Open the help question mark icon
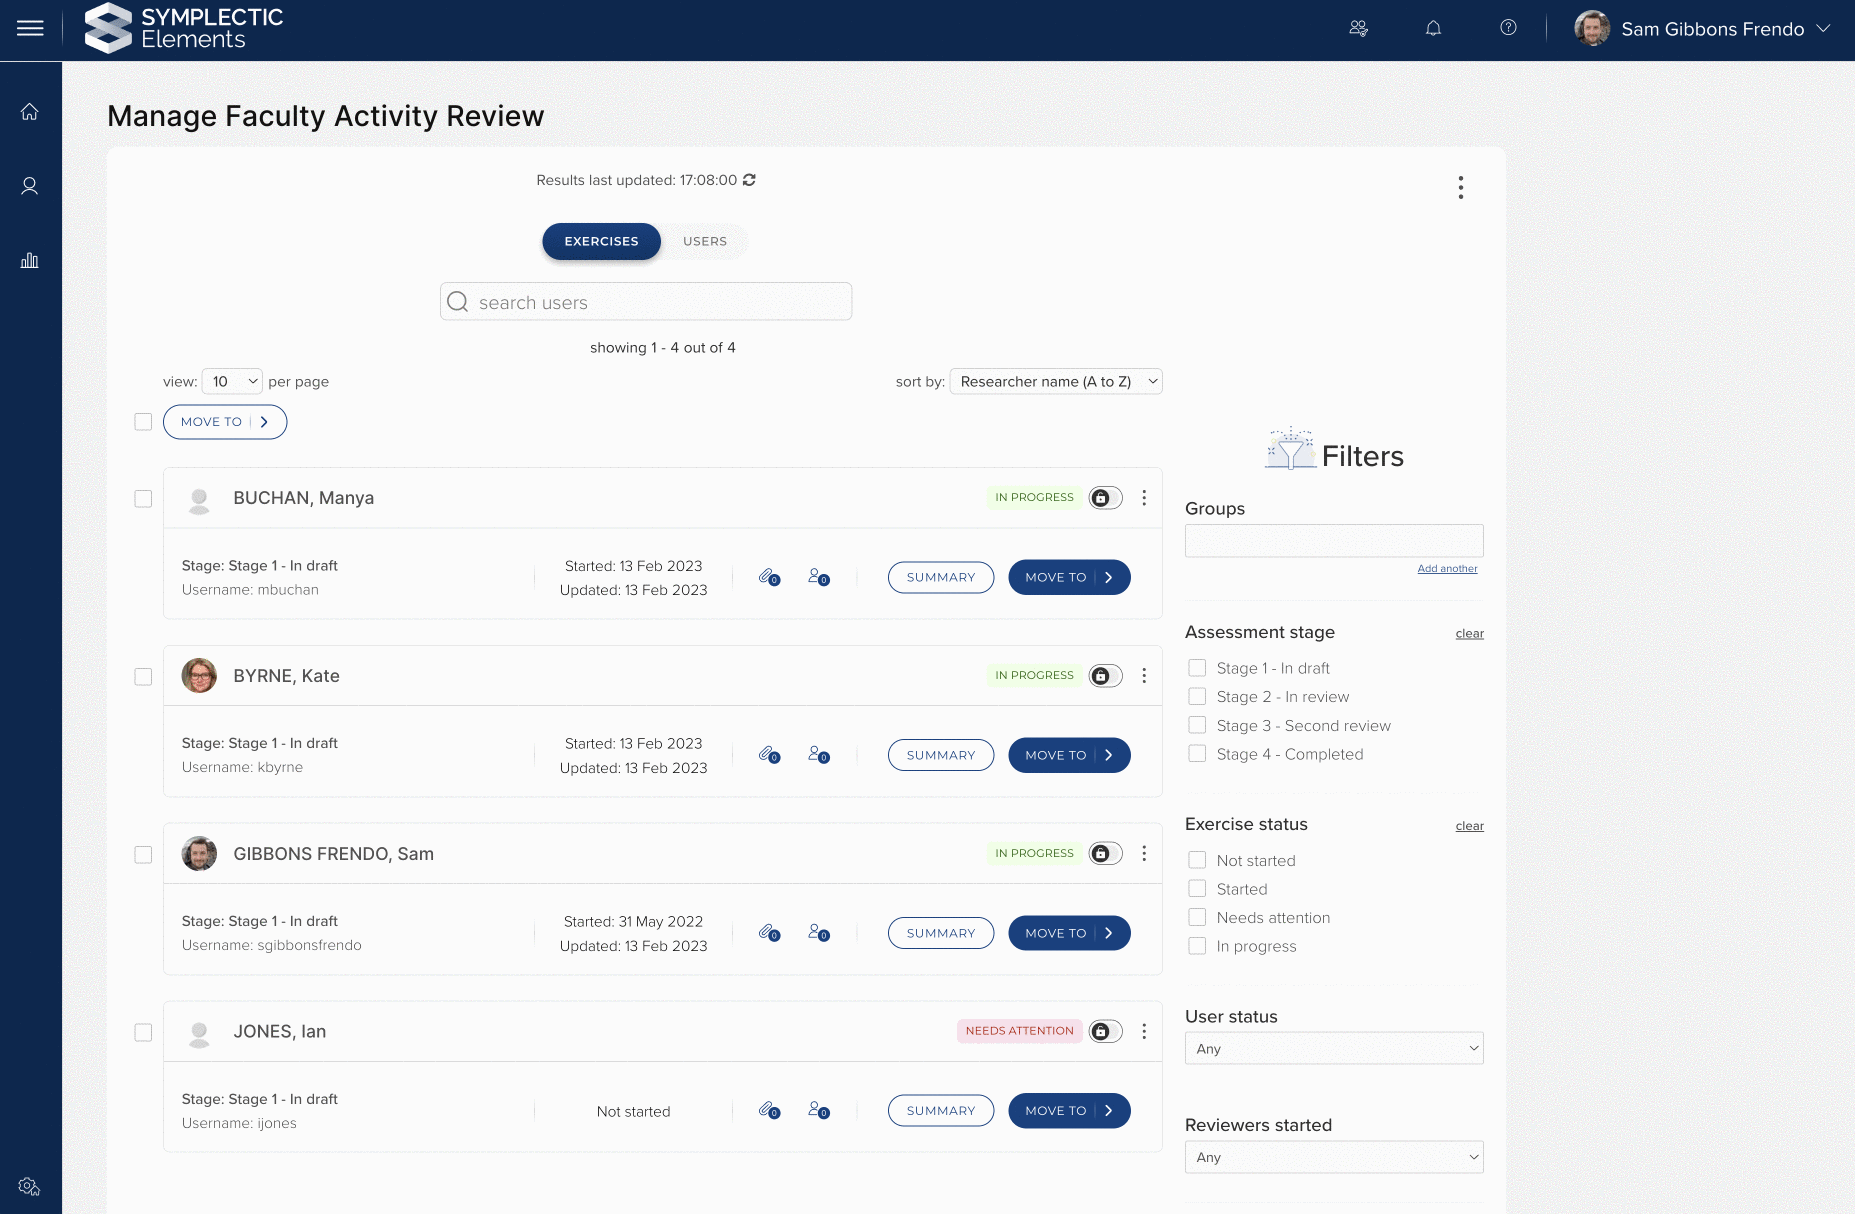This screenshot has height=1214, width=1855. [x=1508, y=28]
